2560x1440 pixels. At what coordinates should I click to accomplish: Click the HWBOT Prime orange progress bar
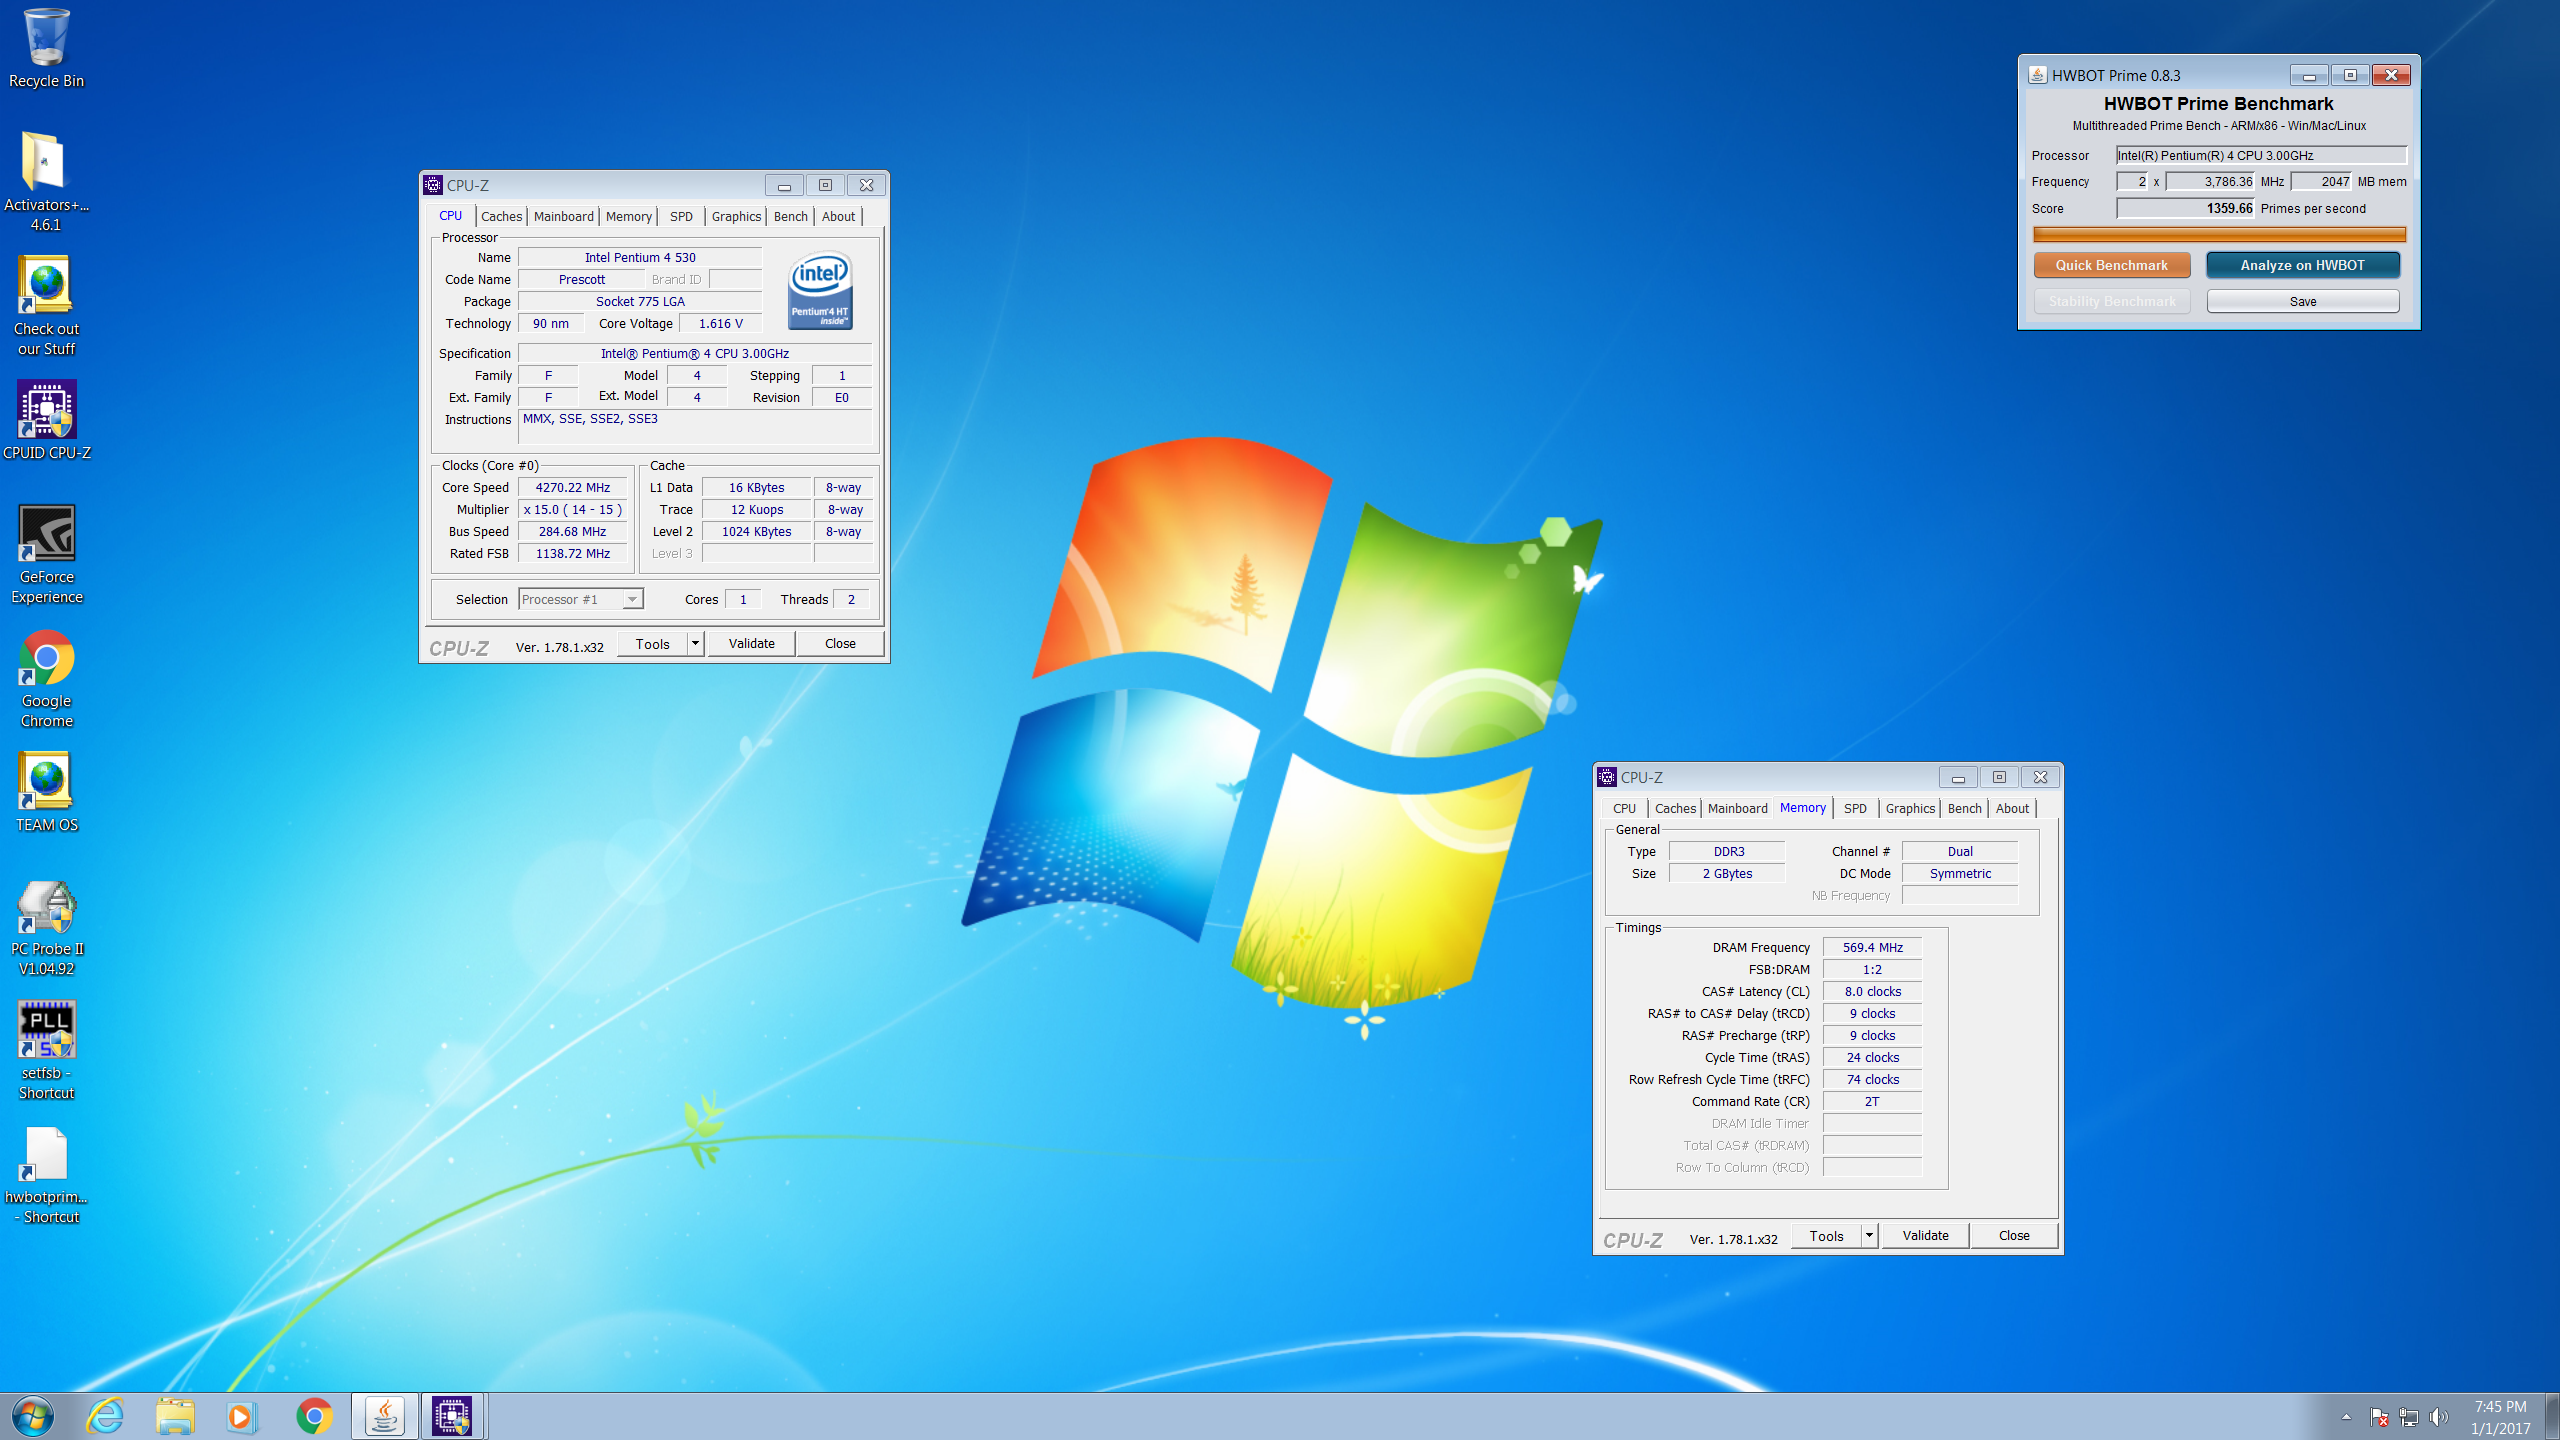click(2219, 235)
